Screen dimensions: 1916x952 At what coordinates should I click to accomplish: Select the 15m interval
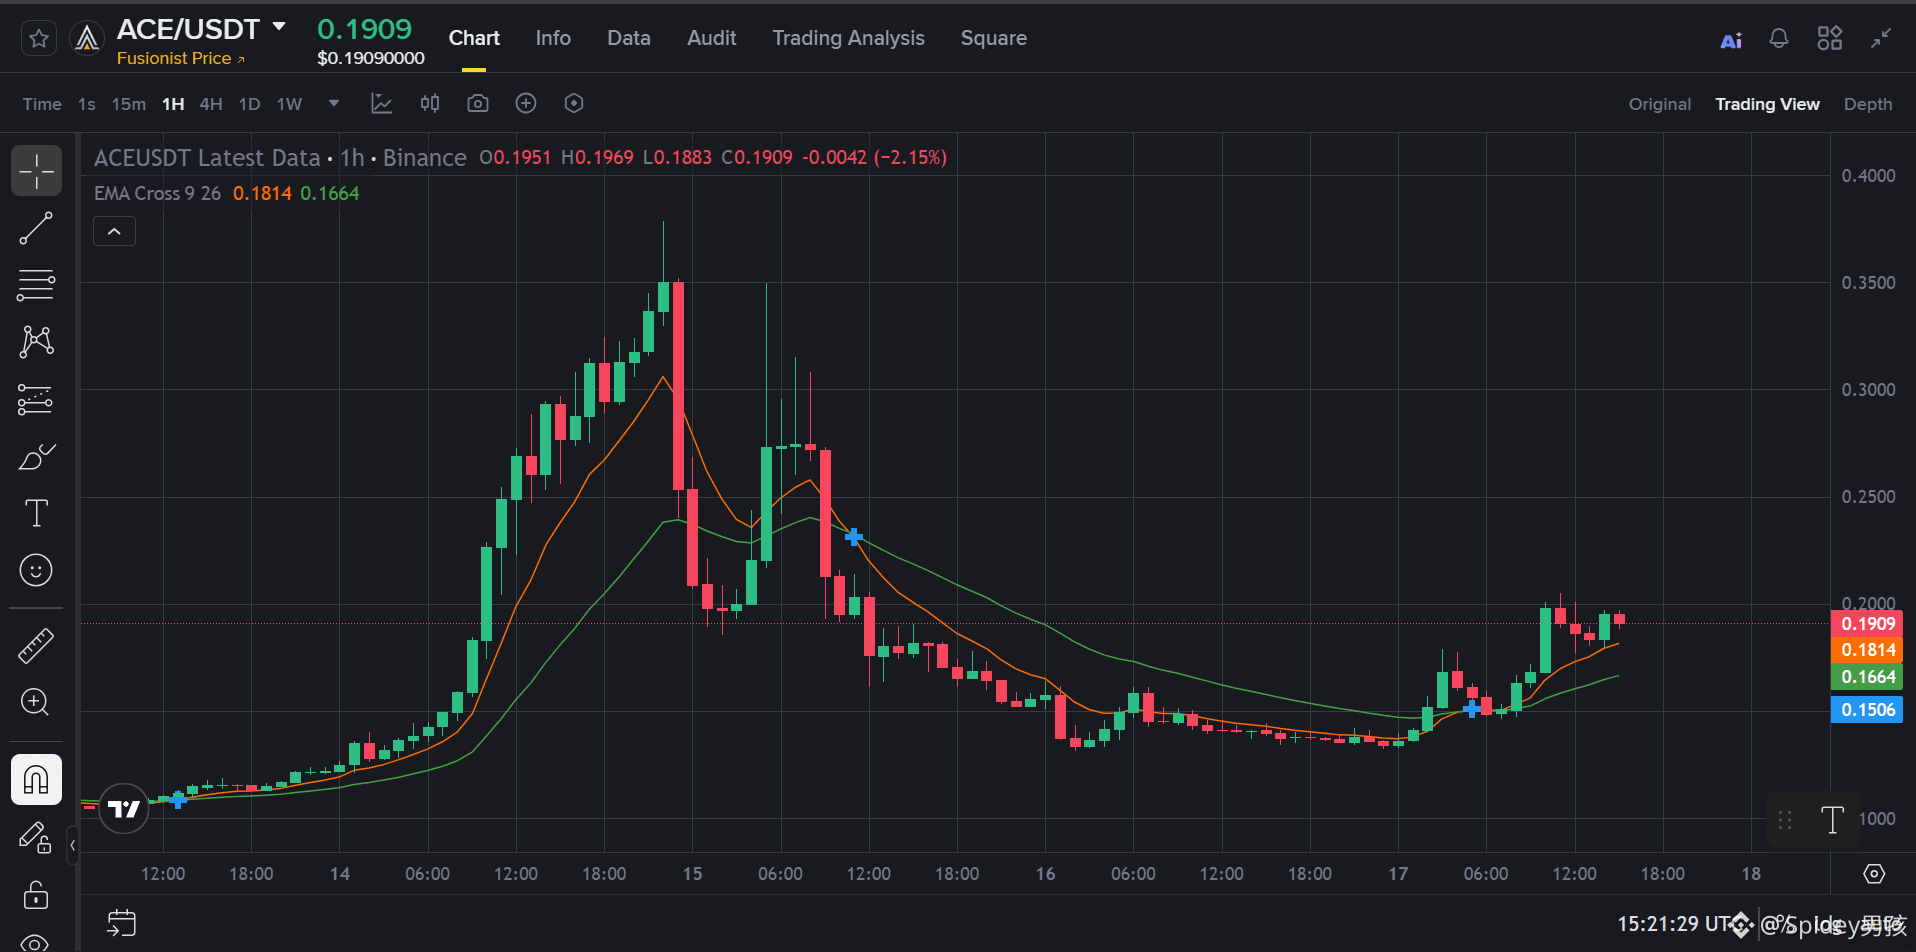coord(129,104)
